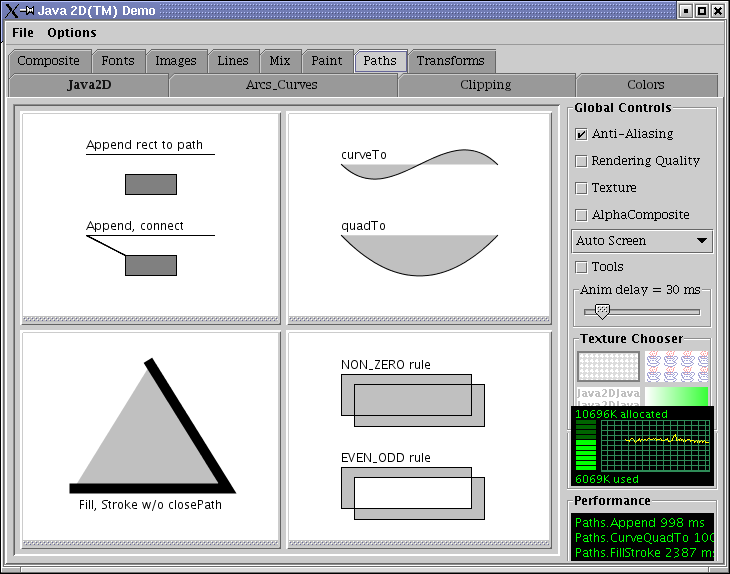Click the curveTo/quadTo curves demo panel

click(419, 213)
